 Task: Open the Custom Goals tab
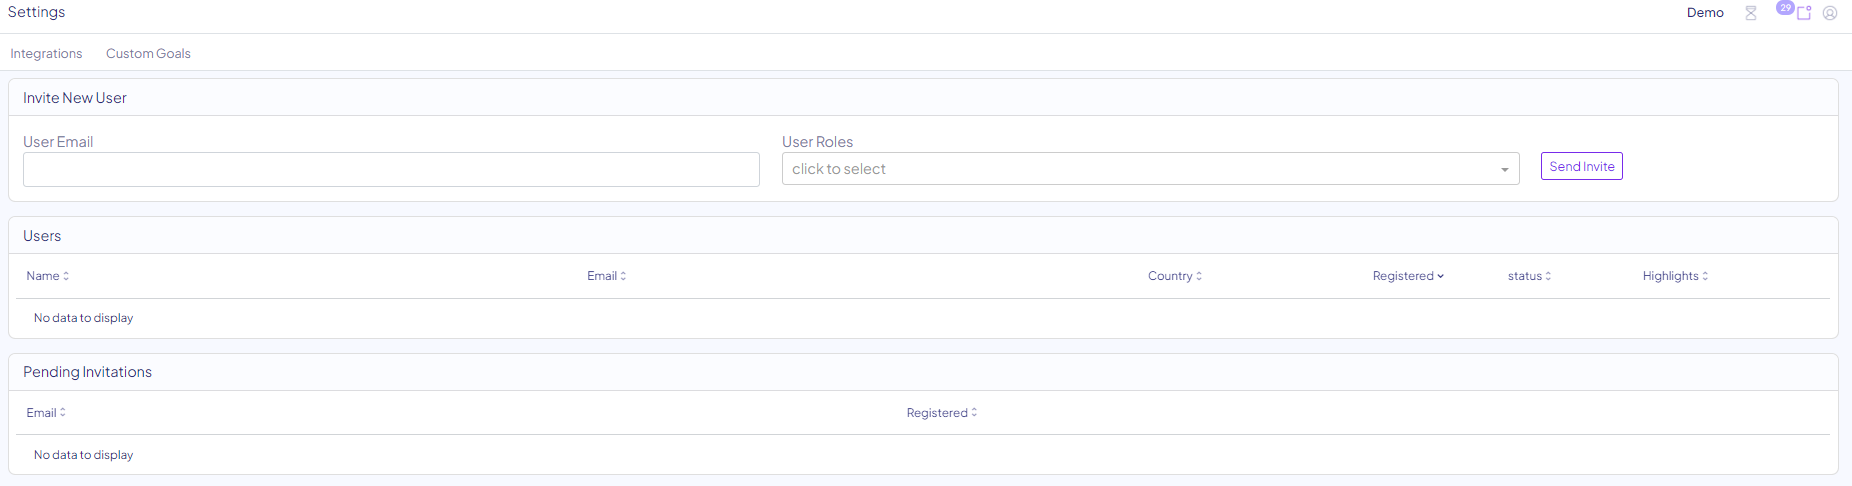(x=148, y=54)
